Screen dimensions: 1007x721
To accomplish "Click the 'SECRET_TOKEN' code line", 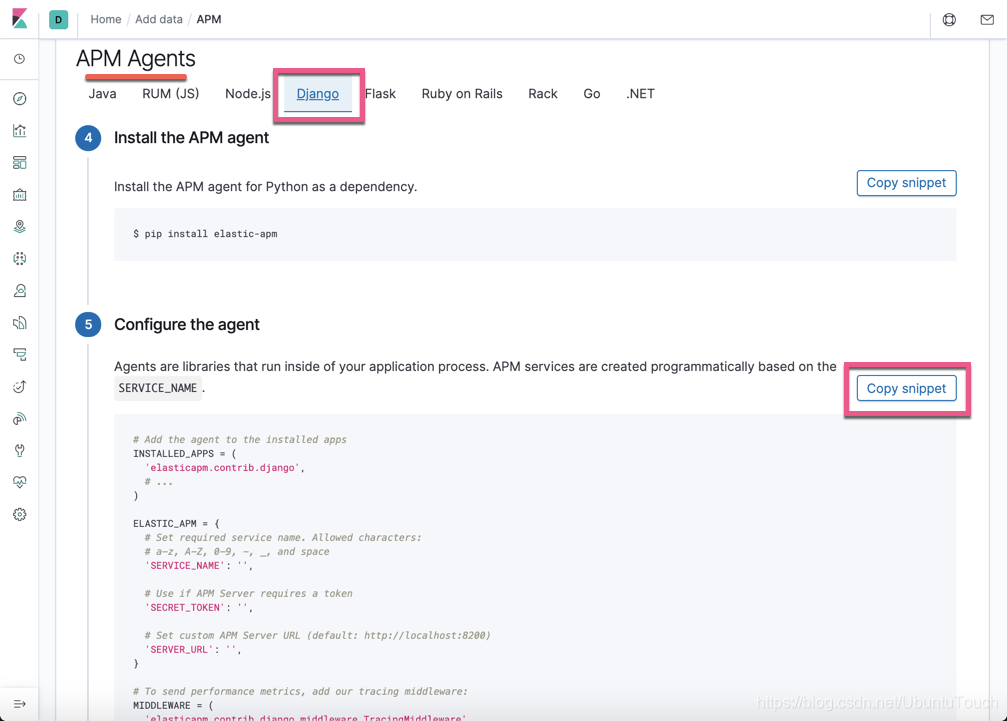I will point(198,607).
